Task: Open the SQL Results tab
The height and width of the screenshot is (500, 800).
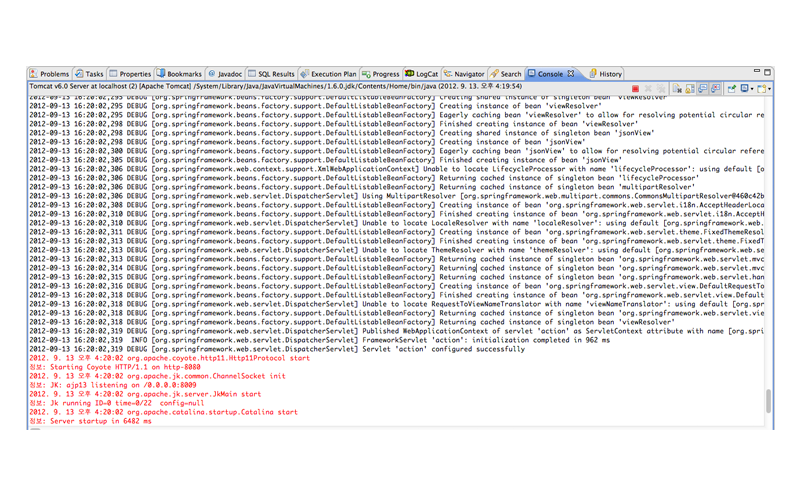Action: (x=271, y=74)
